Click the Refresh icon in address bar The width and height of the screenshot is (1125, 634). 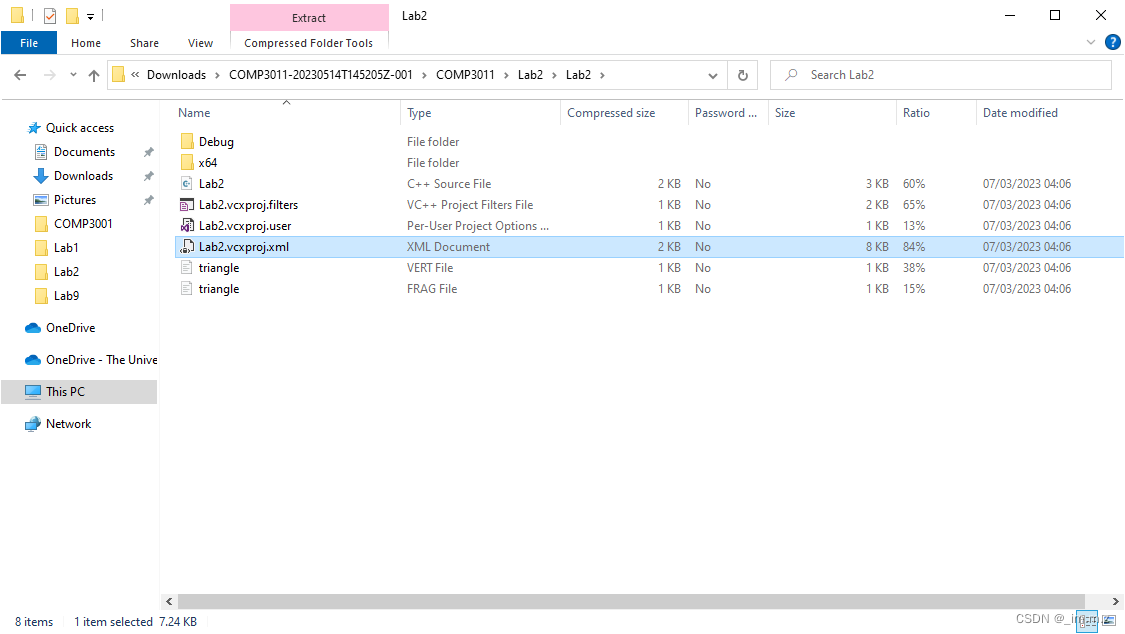pyautogui.click(x=741, y=74)
